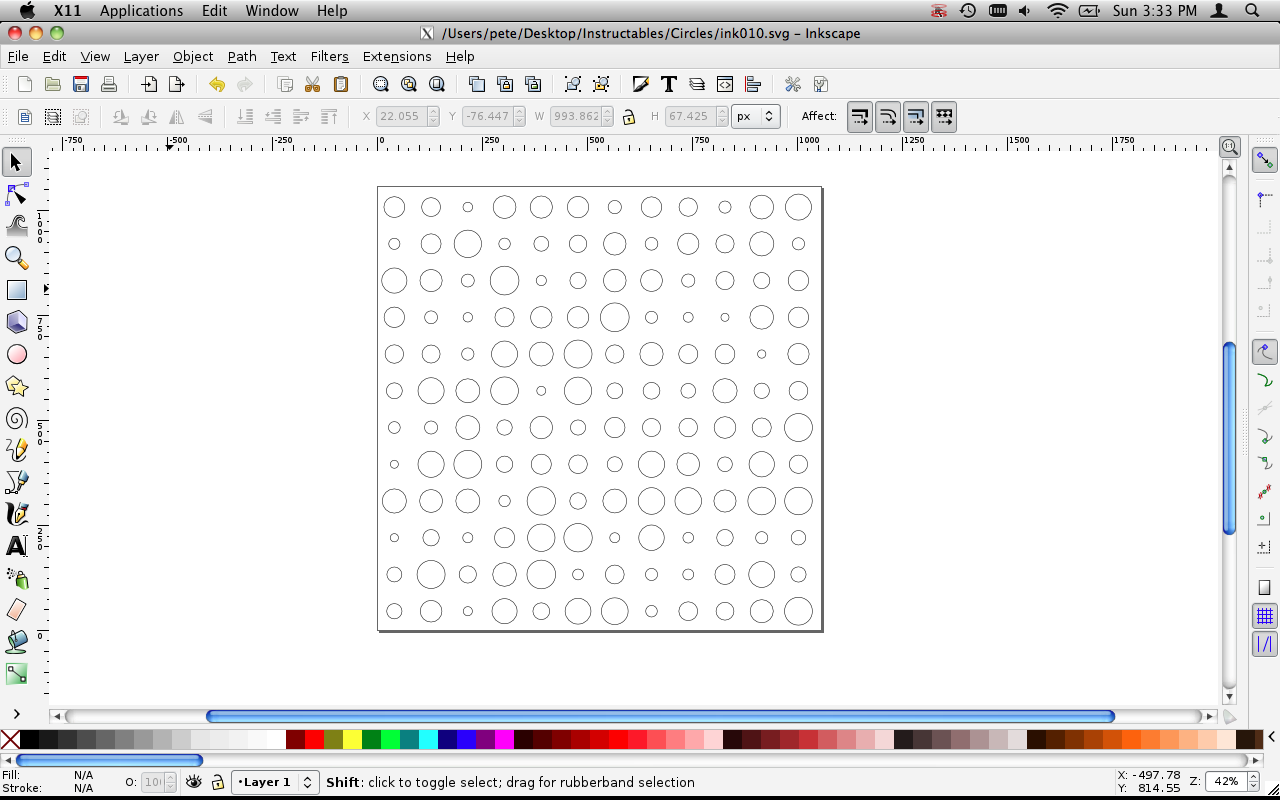Screen dimensions: 1280x800
Task: Increment the X coordinate spinner
Action: pos(433,111)
